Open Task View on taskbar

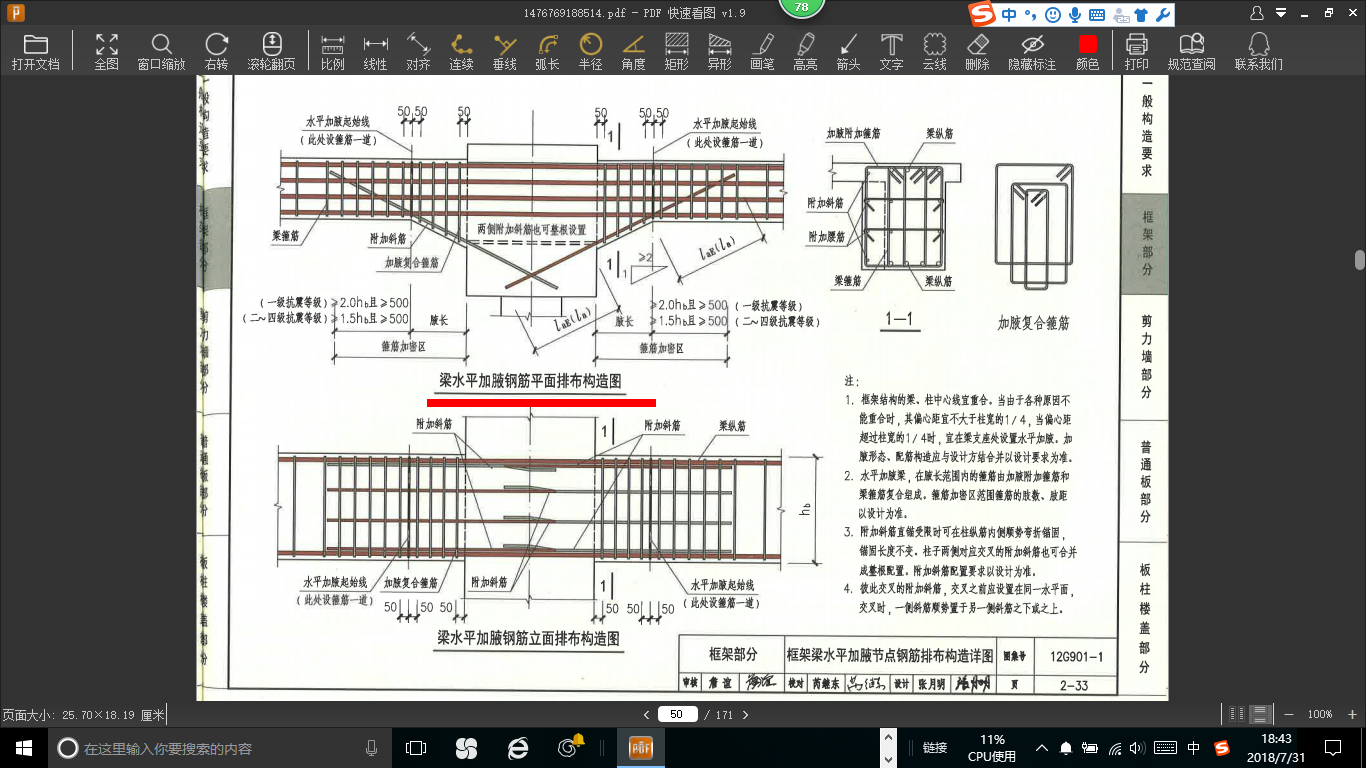416,747
